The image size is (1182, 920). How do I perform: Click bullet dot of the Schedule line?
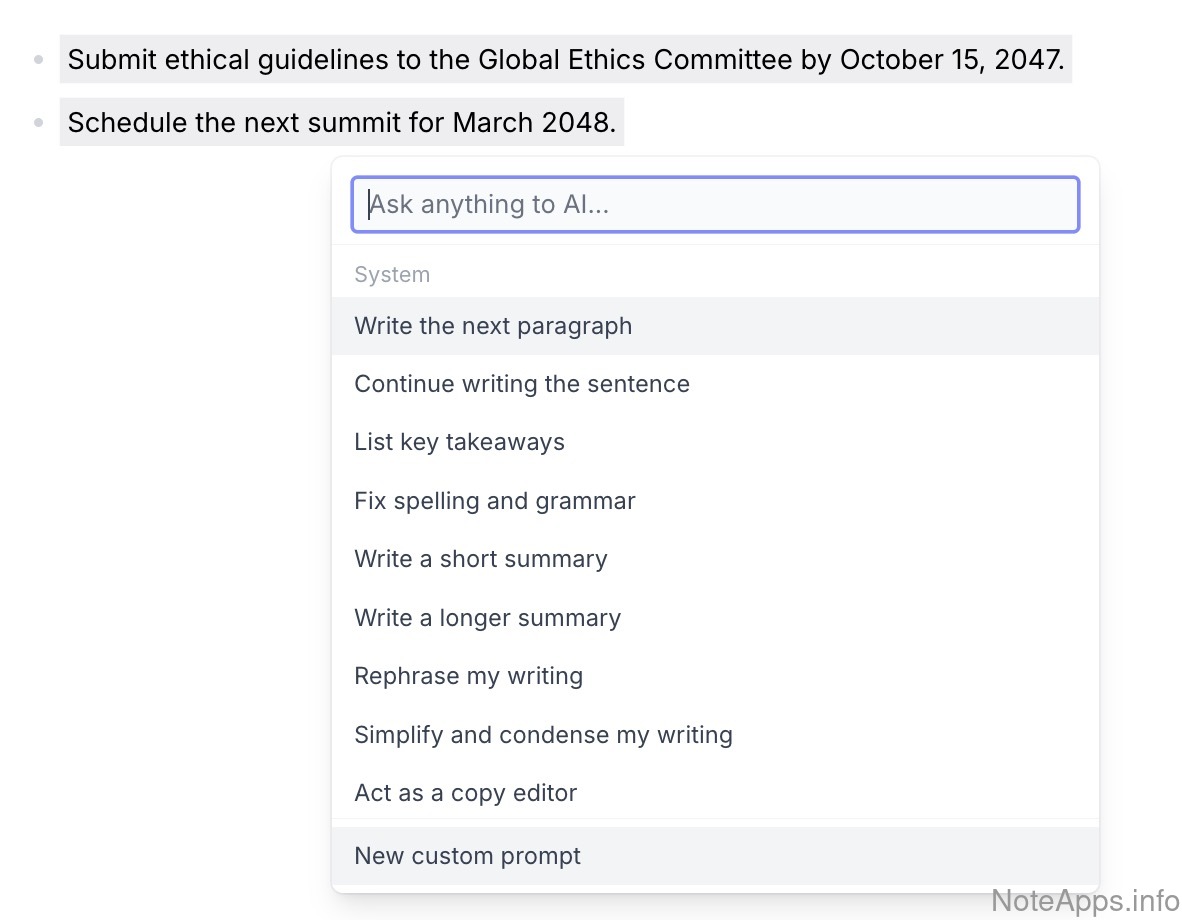39,123
